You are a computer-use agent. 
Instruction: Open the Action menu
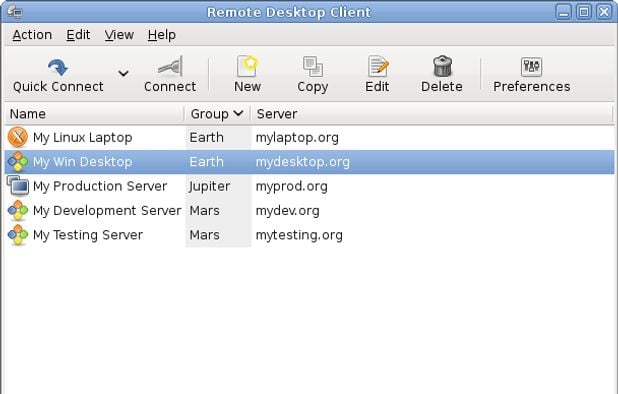click(32, 35)
